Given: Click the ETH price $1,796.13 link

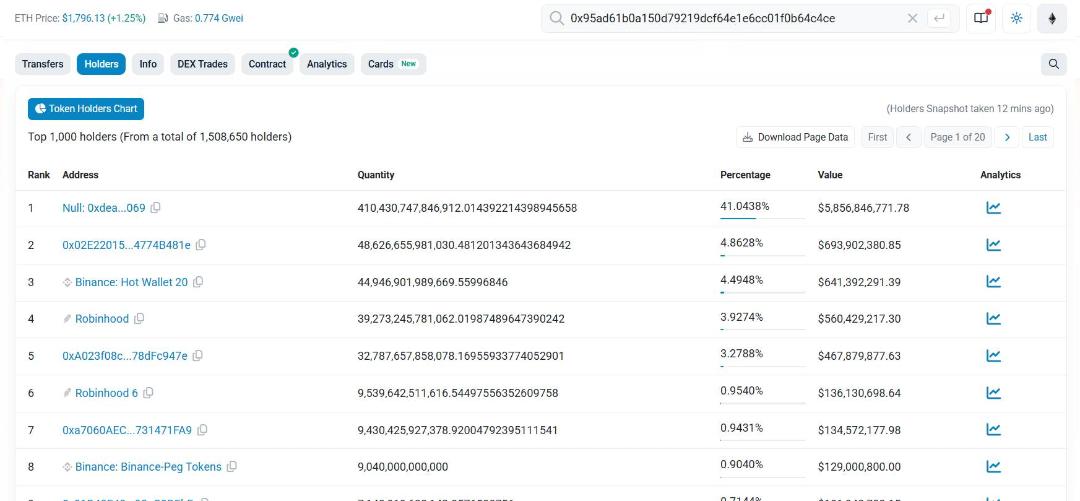Looking at the screenshot, I should pos(103,19).
